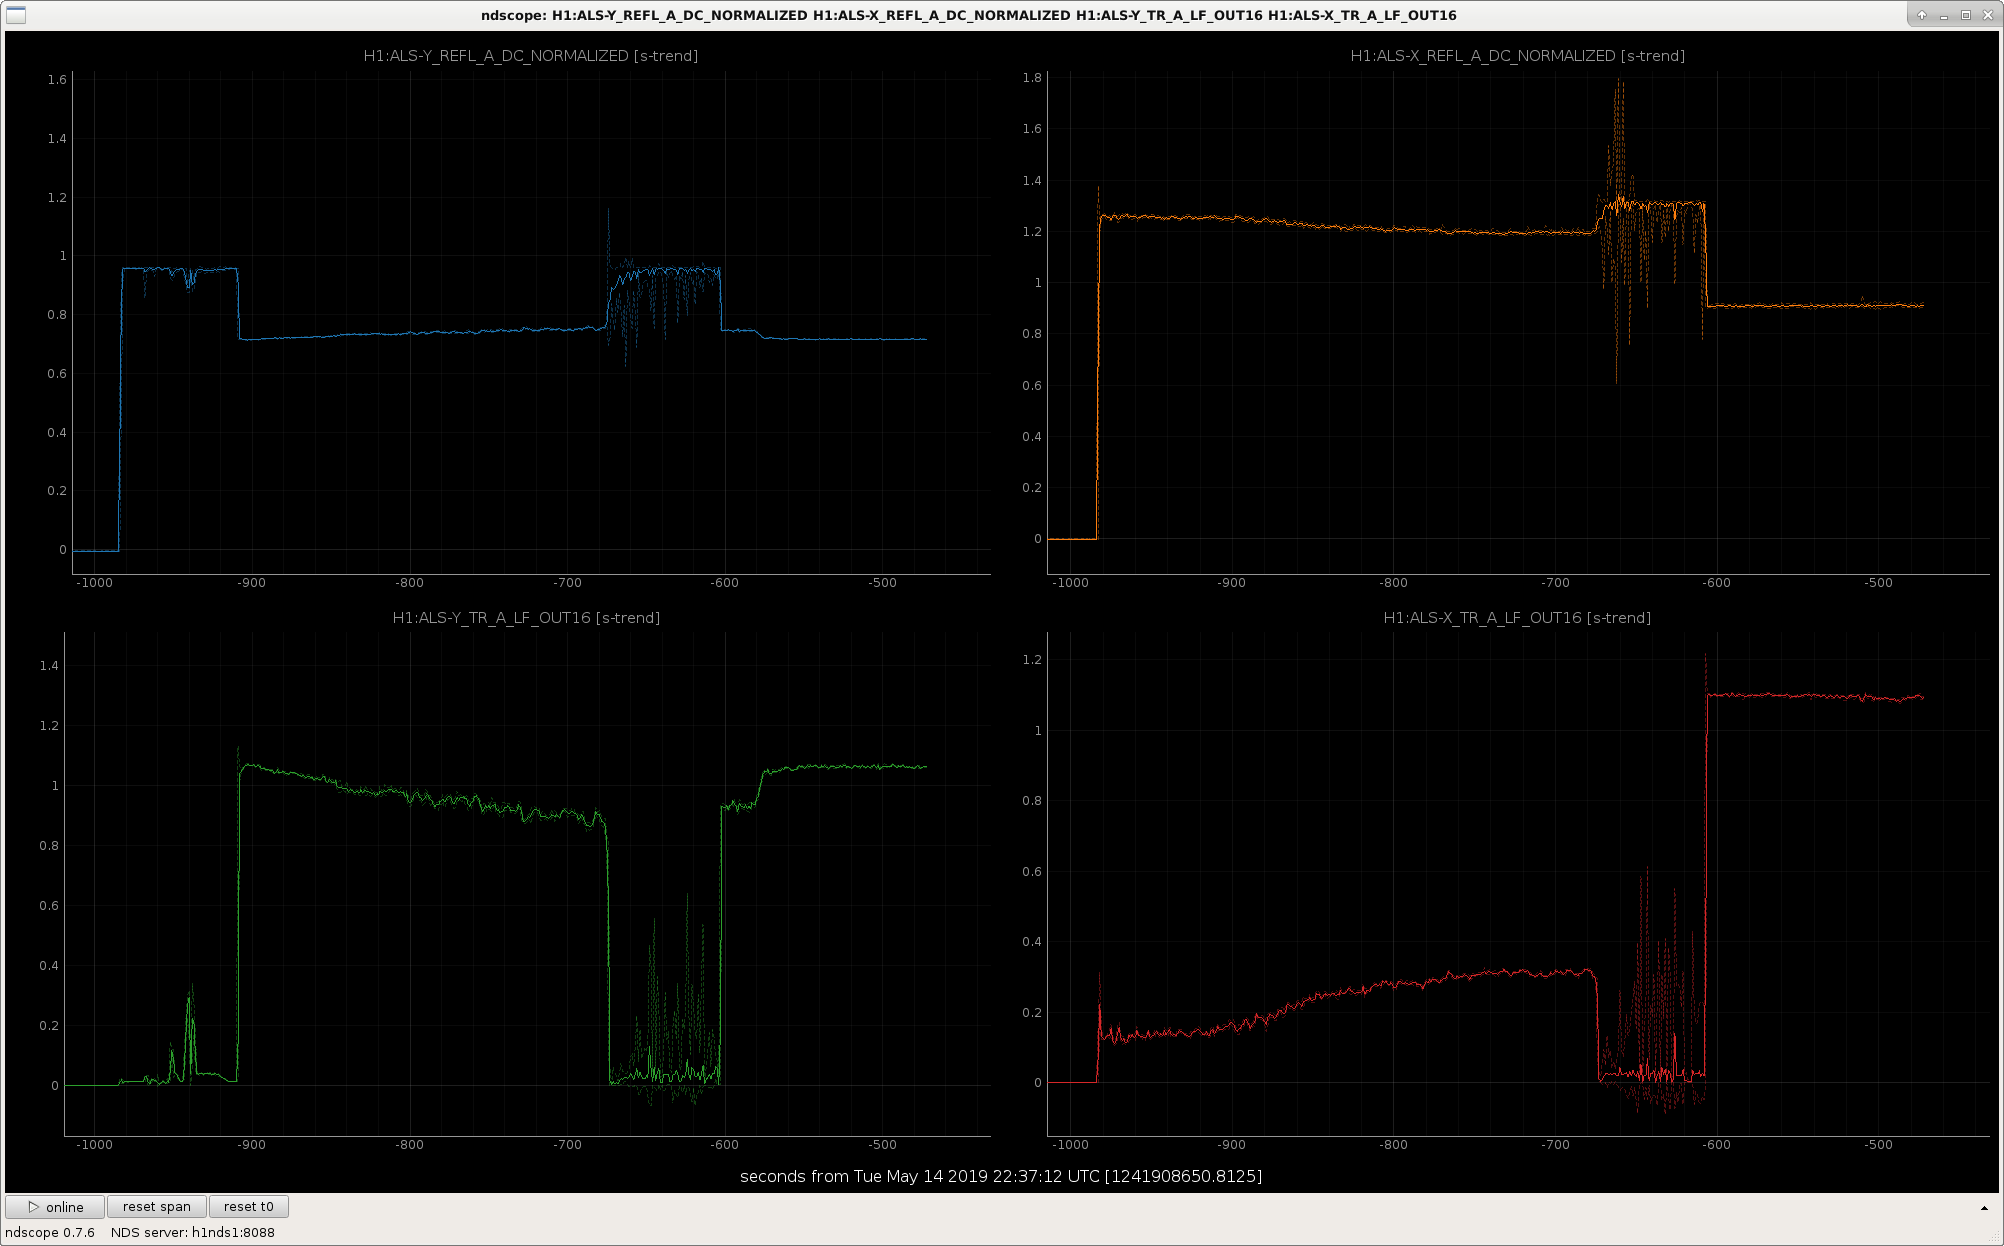Click the ndscope 0.7.6 version label
The width and height of the screenshot is (2004, 1246).
50,1232
